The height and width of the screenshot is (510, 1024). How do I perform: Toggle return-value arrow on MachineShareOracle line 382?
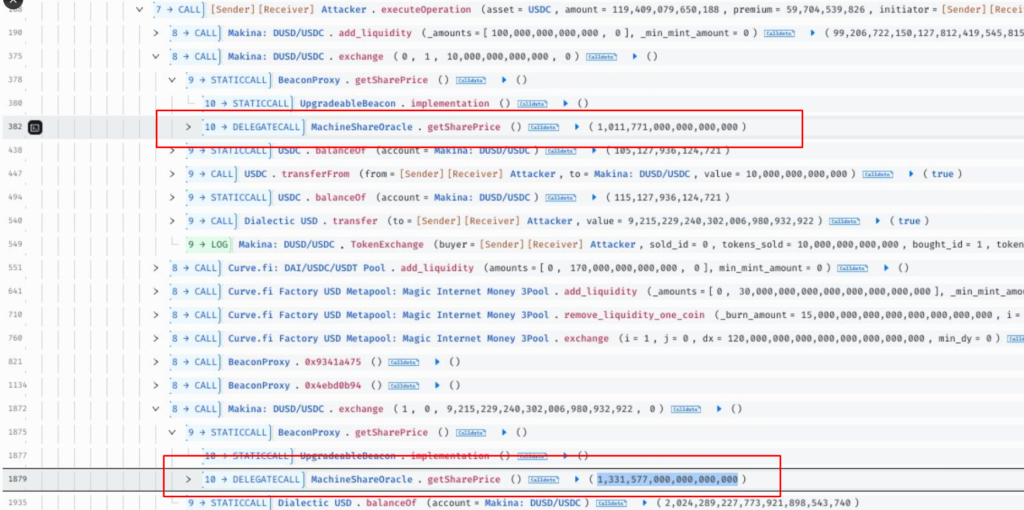(577, 127)
